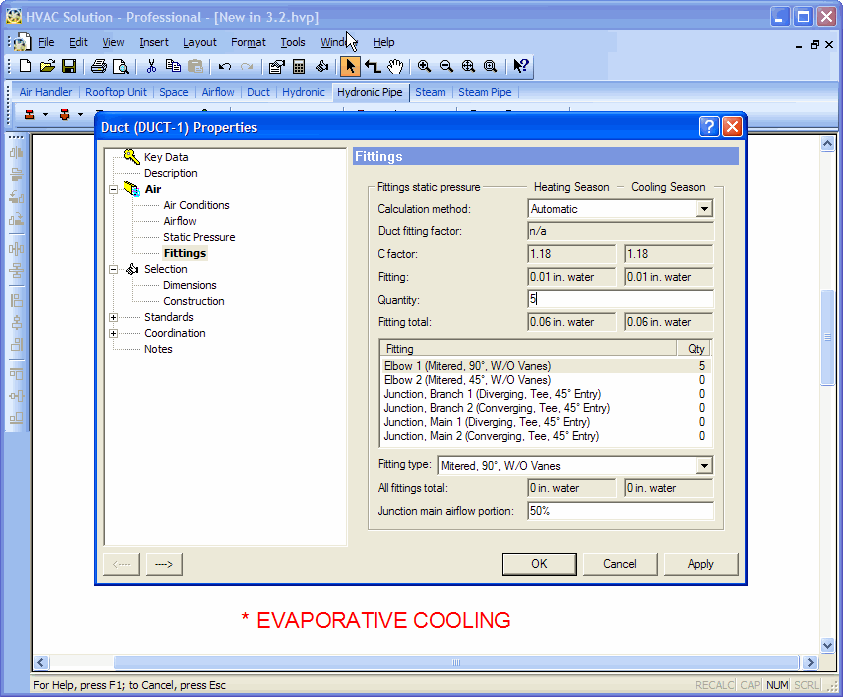This screenshot has height=697, width=843.
Task: Open the Edit menu
Action: (x=78, y=42)
